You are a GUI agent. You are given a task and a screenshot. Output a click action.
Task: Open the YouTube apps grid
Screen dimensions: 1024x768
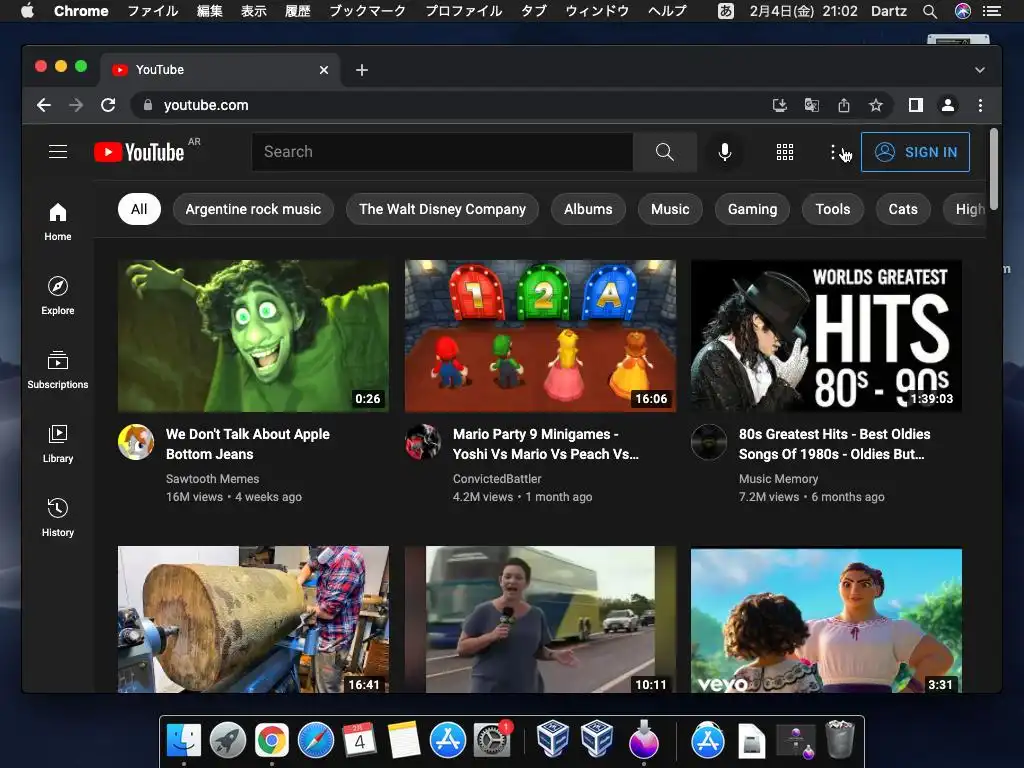pyautogui.click(x=784, y=152)
